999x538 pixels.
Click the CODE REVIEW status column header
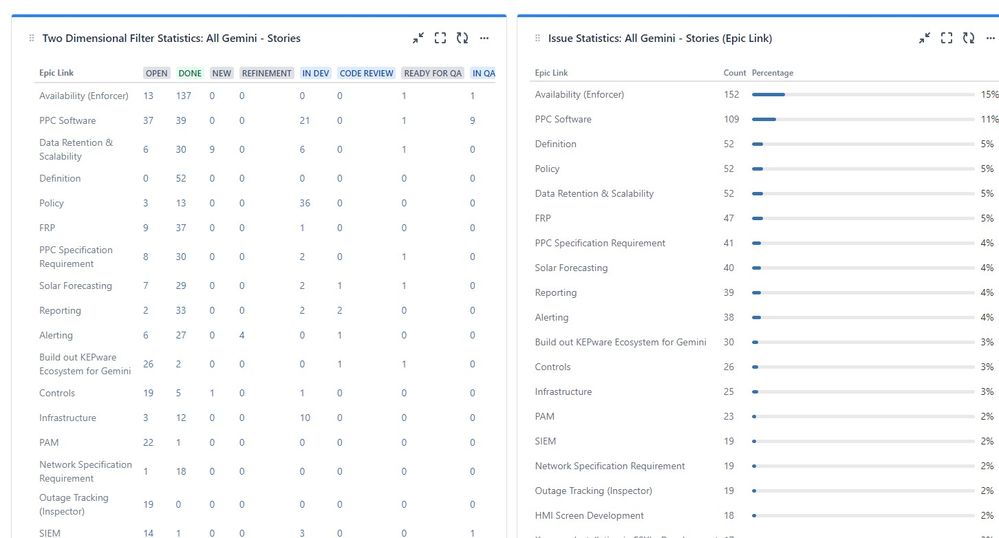pyautogui.click(x=366, y=73)
